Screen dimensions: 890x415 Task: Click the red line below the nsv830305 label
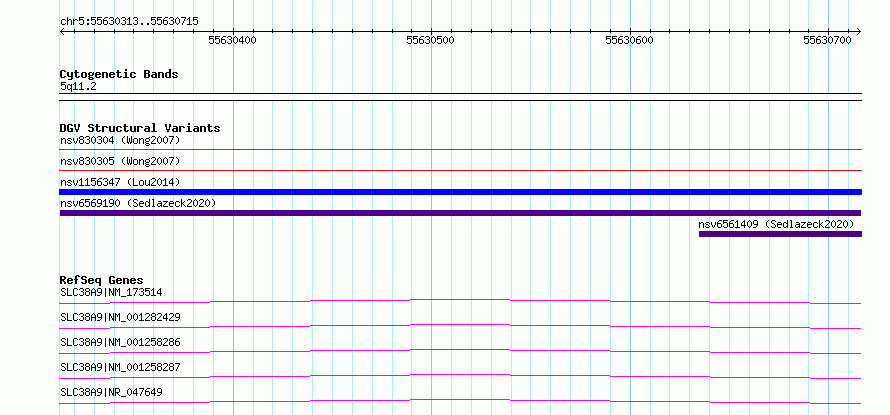(x=461, y=170)
